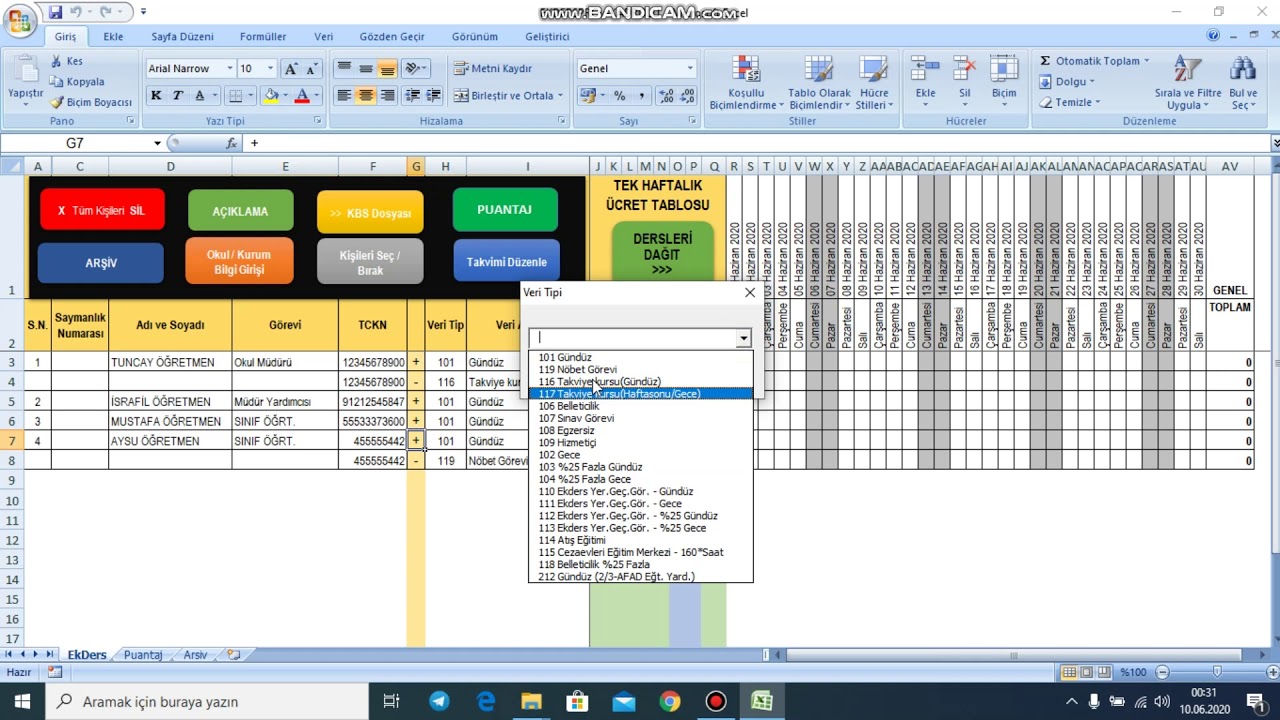Open the Veri Tipi combo box arrow
This screenshot has width=1280, height=720.
tap(743, 338)
